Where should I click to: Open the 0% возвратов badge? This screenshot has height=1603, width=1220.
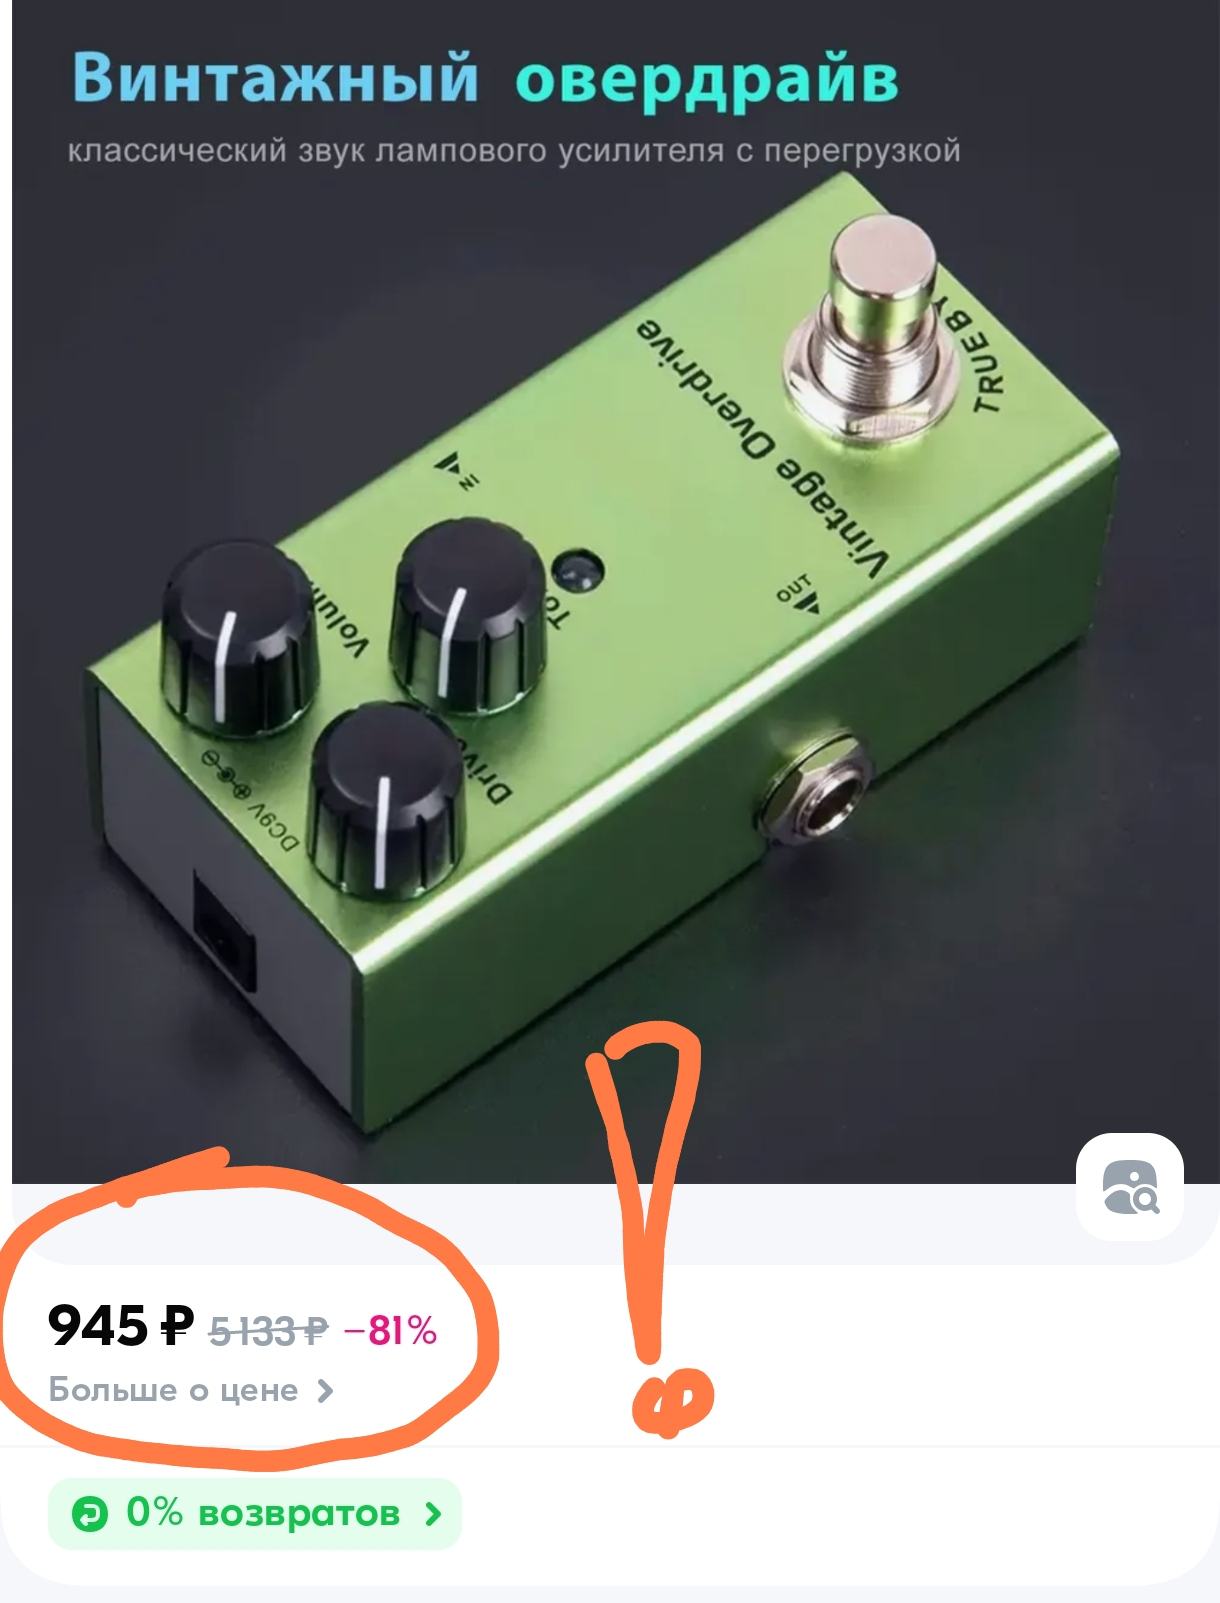[255, 1514]
